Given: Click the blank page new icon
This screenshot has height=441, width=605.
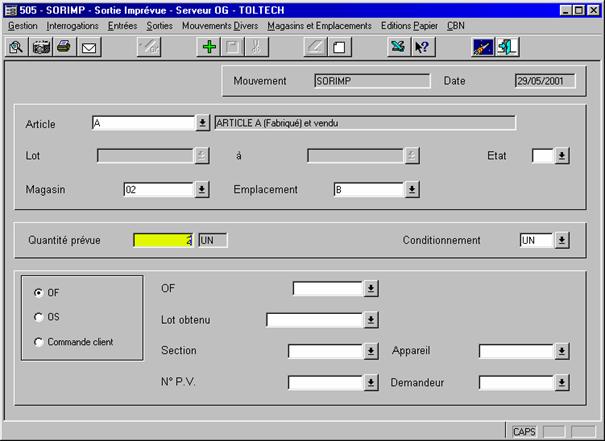Looking at the screenshot, I should pyautogui.click(x=339, y=47).
